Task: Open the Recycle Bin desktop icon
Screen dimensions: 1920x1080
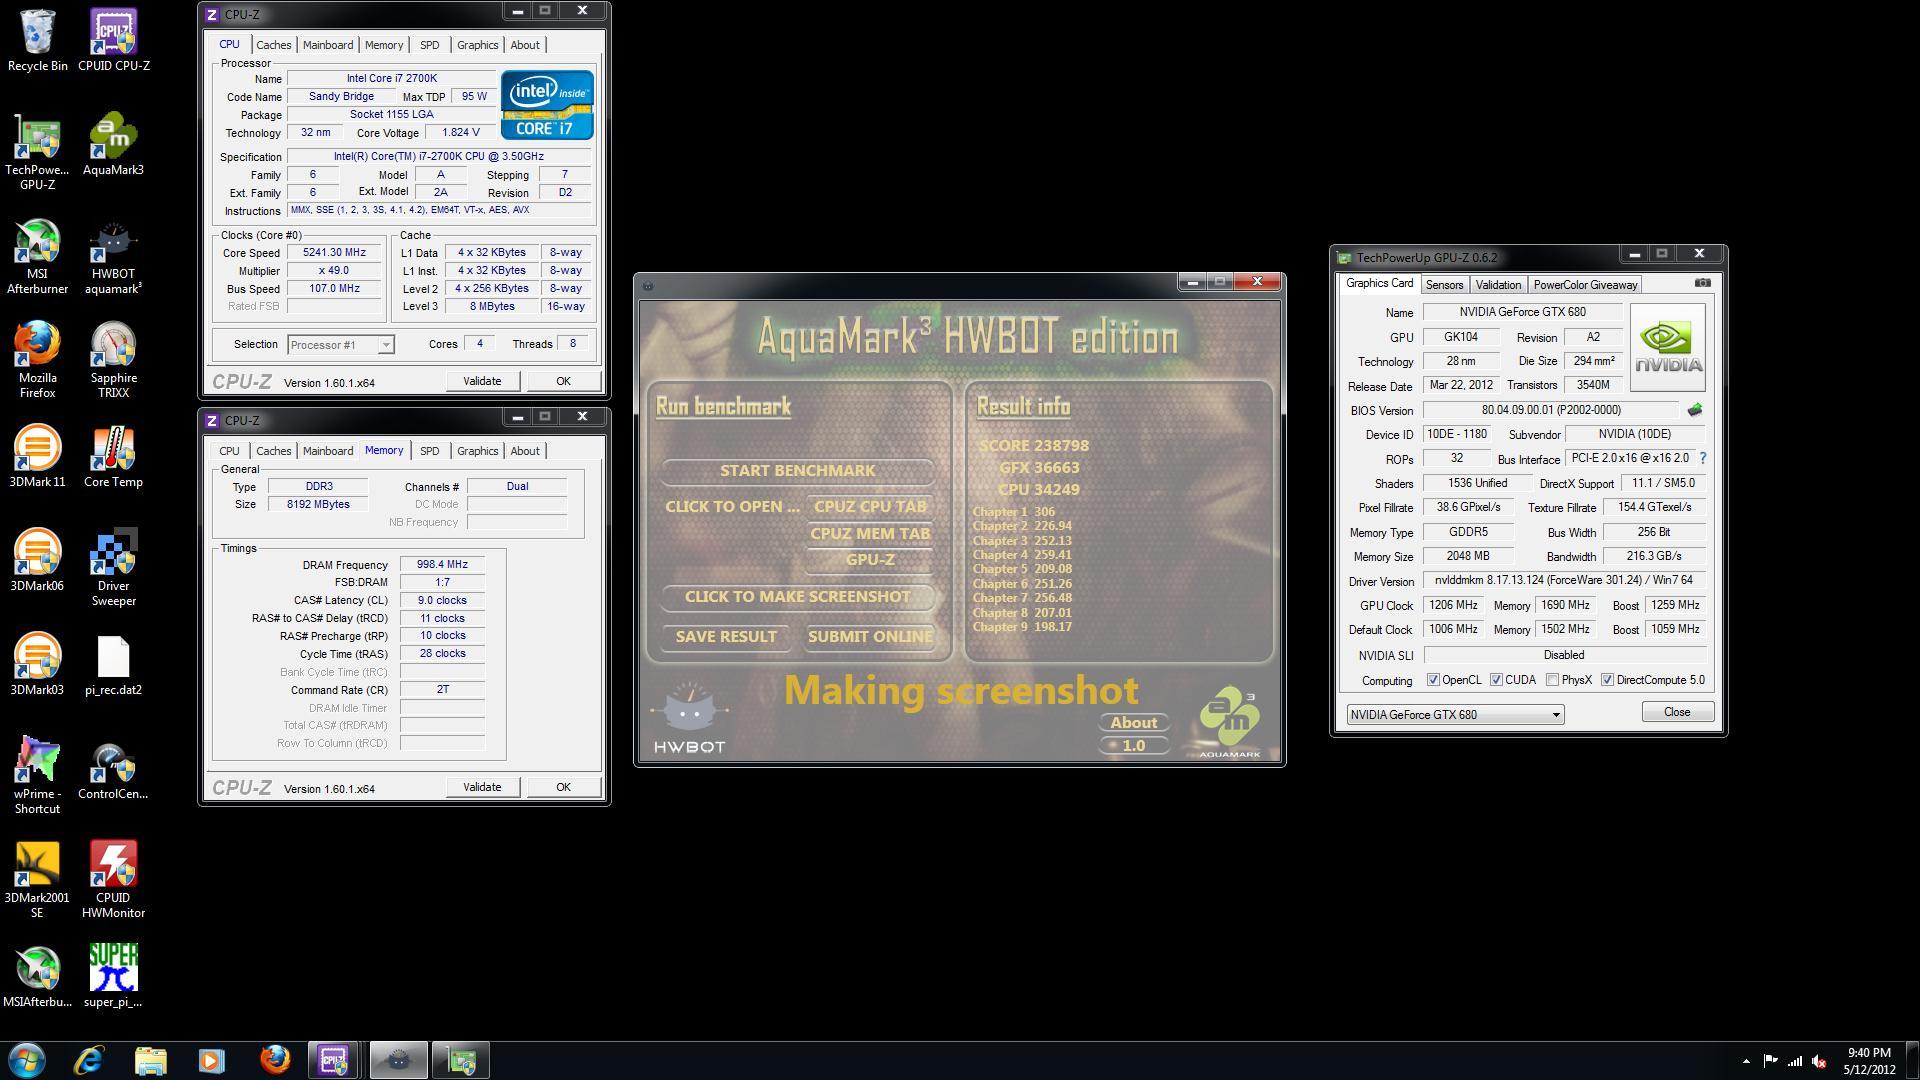Action: point(37,41)
